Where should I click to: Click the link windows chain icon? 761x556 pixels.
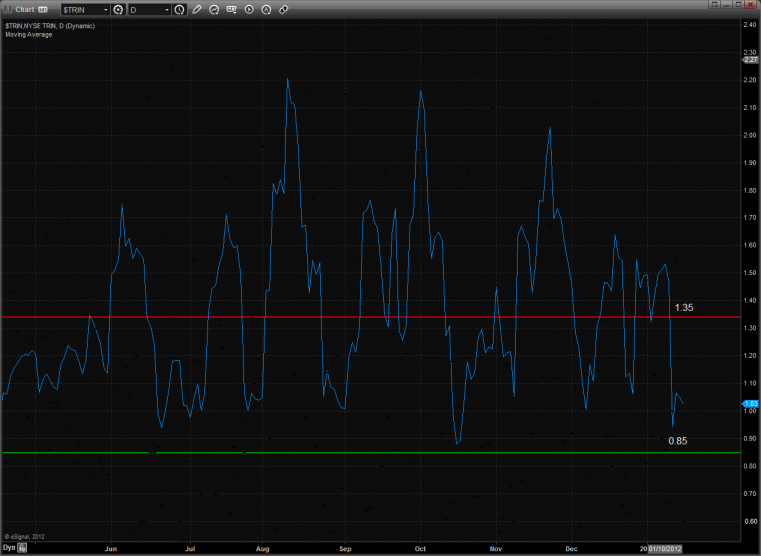click(283, 10)
